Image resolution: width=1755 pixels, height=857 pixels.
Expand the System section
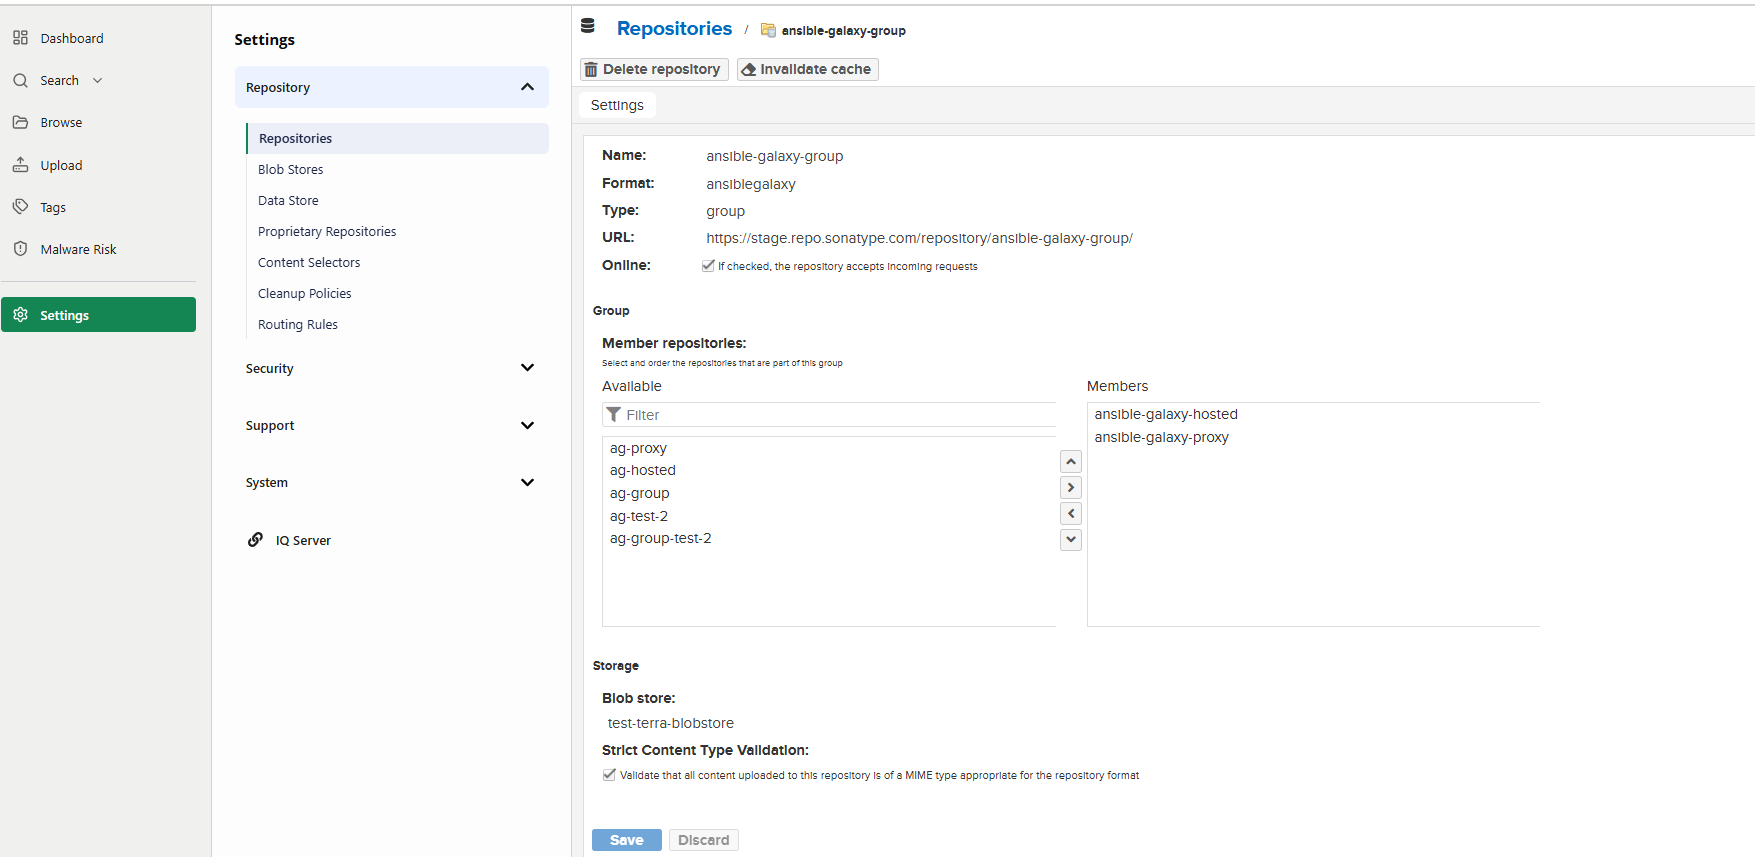(x=527, y=482)
